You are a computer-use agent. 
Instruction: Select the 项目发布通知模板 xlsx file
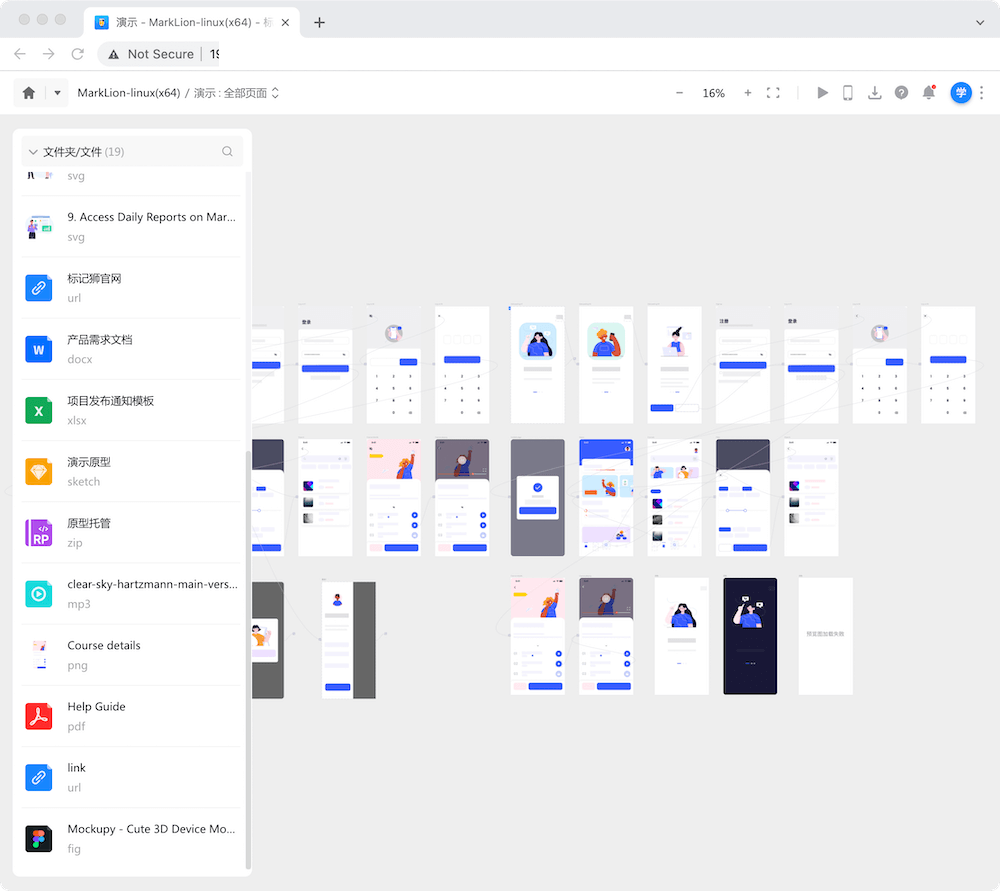coord(110,409)
